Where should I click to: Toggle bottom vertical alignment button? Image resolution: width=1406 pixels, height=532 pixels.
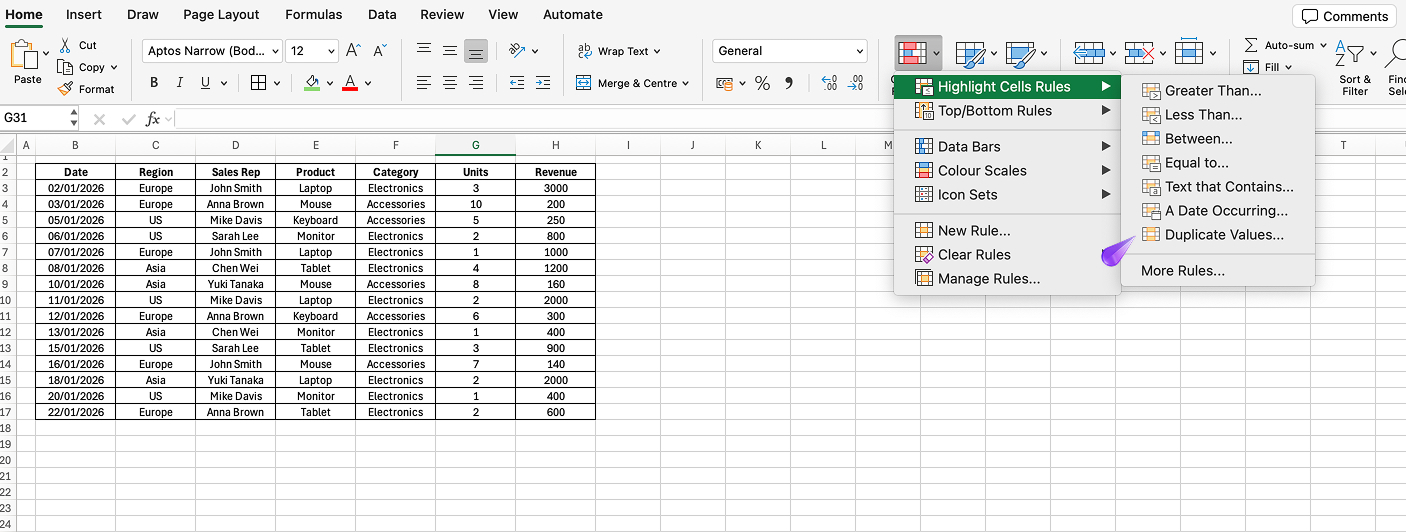pyautogui.click(x=476, y=51)
